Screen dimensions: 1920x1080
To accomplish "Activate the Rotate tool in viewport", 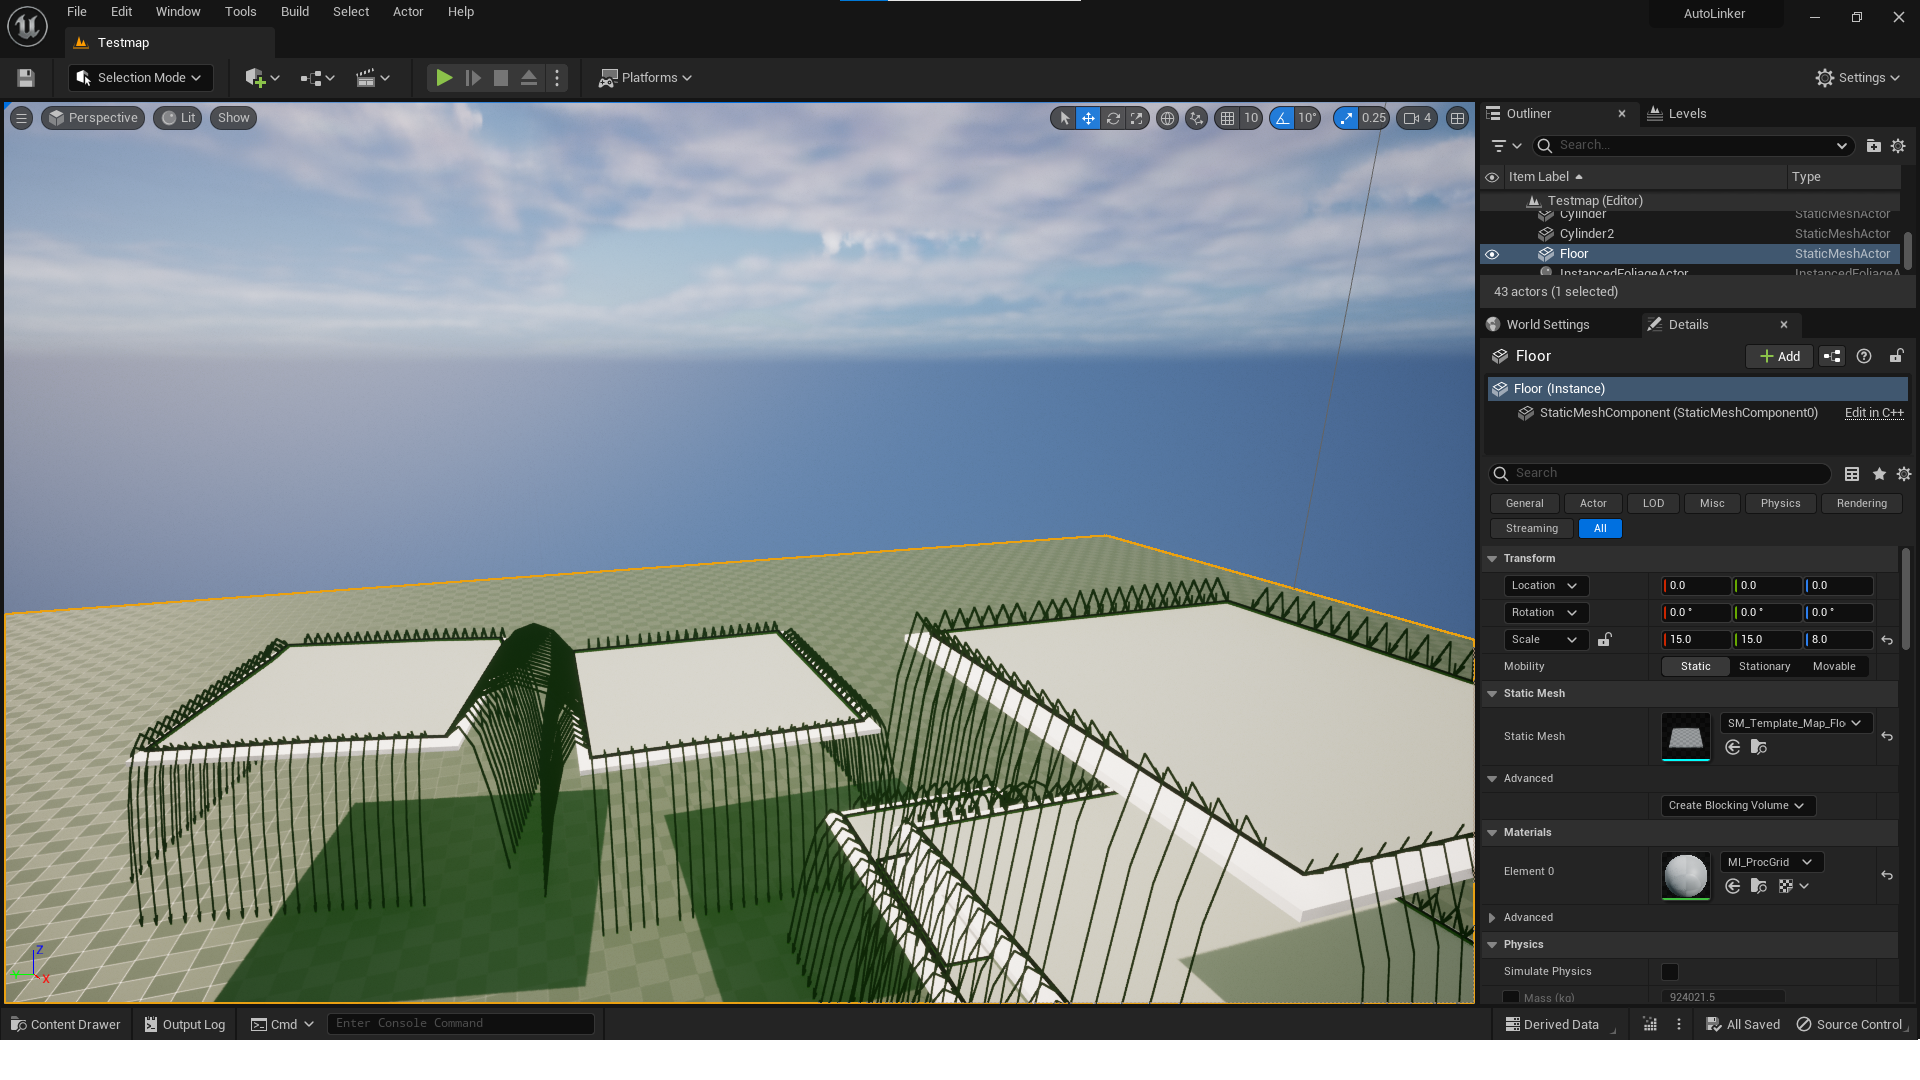I will click(x=1113, y=118).
